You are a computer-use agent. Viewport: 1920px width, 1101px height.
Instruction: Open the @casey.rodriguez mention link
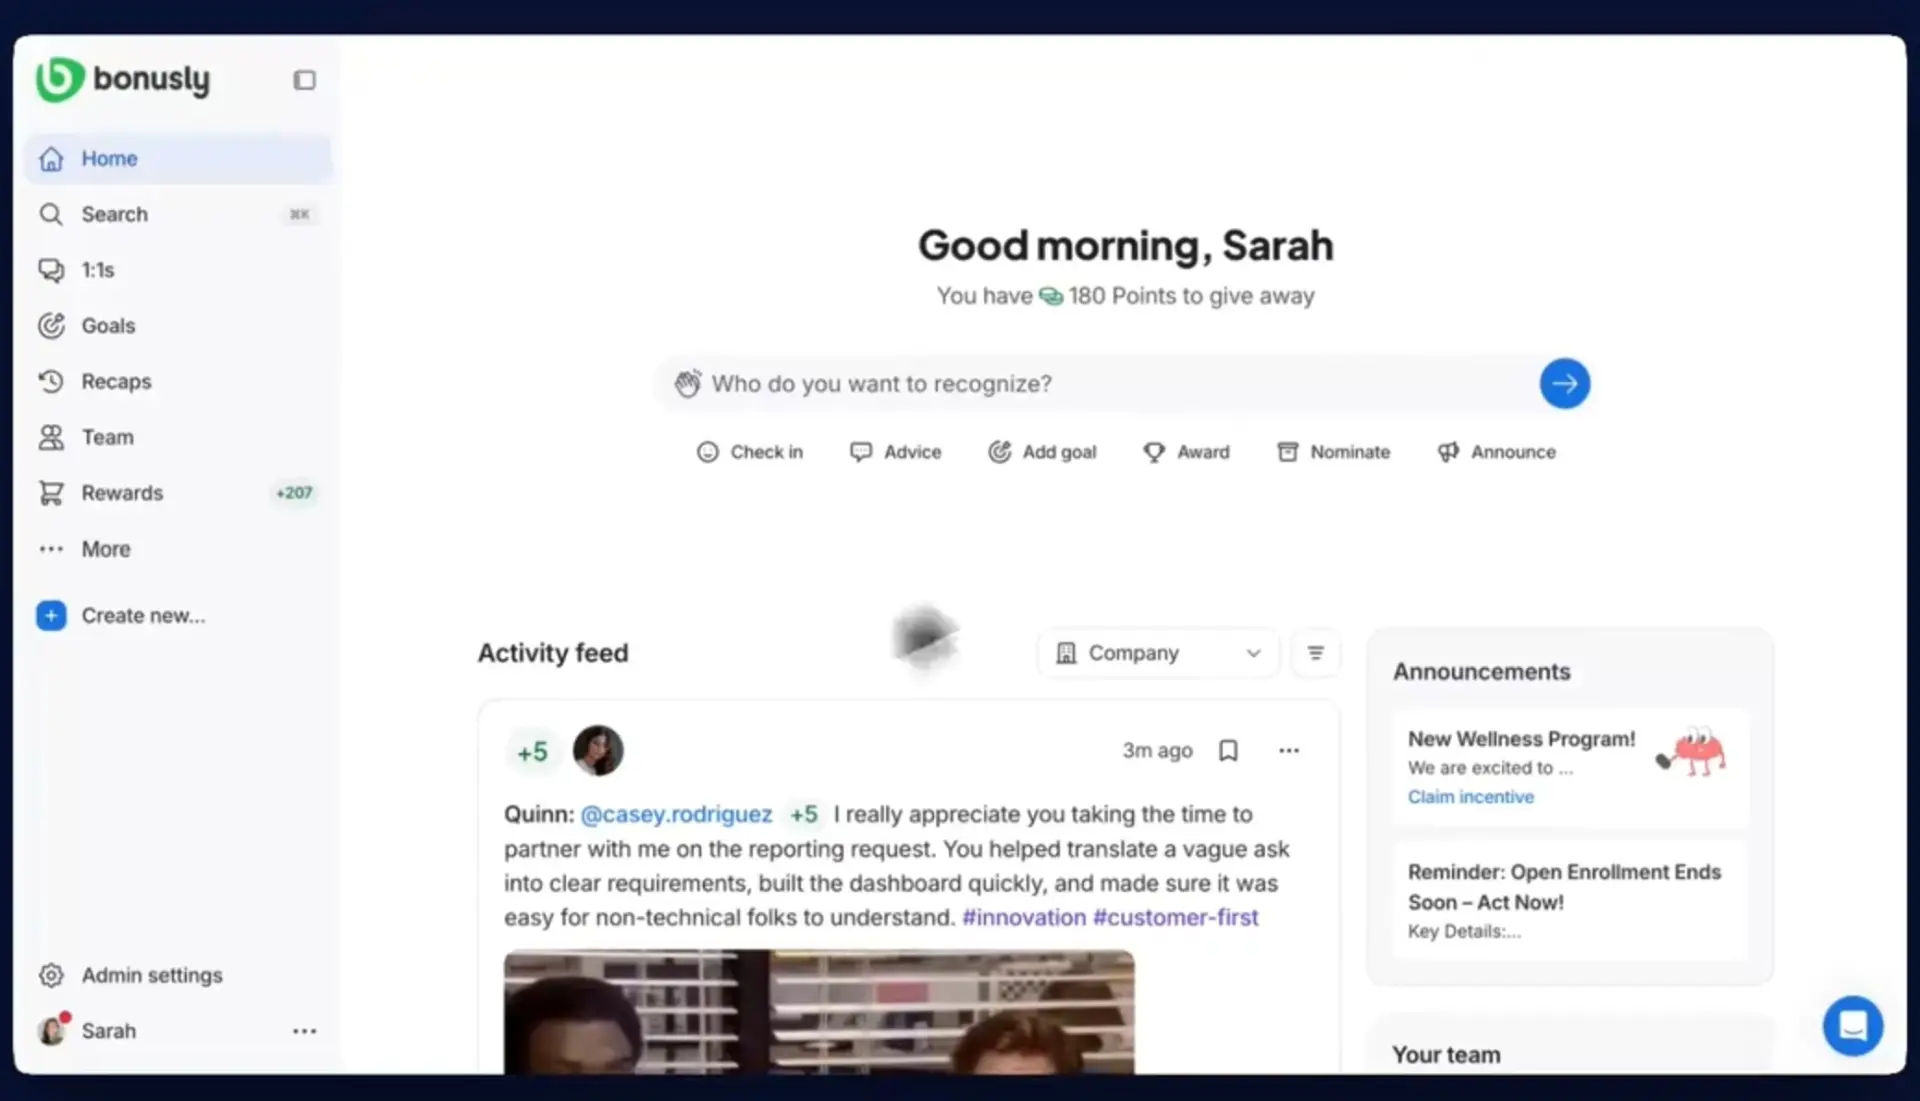pos(676,815)
